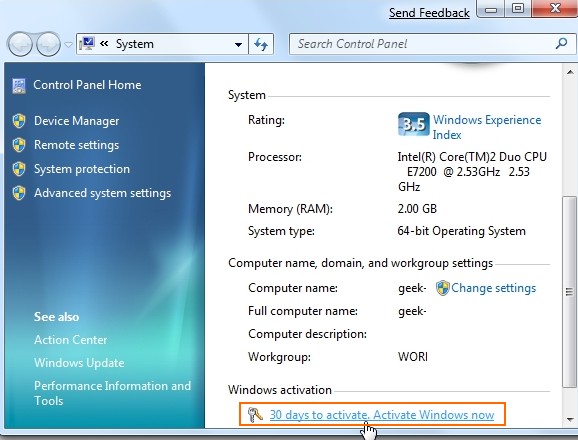This screenshot has height=440, width=578.
Task: Click the Forward navigation arrow button
Action: click(x=48, y=44)
